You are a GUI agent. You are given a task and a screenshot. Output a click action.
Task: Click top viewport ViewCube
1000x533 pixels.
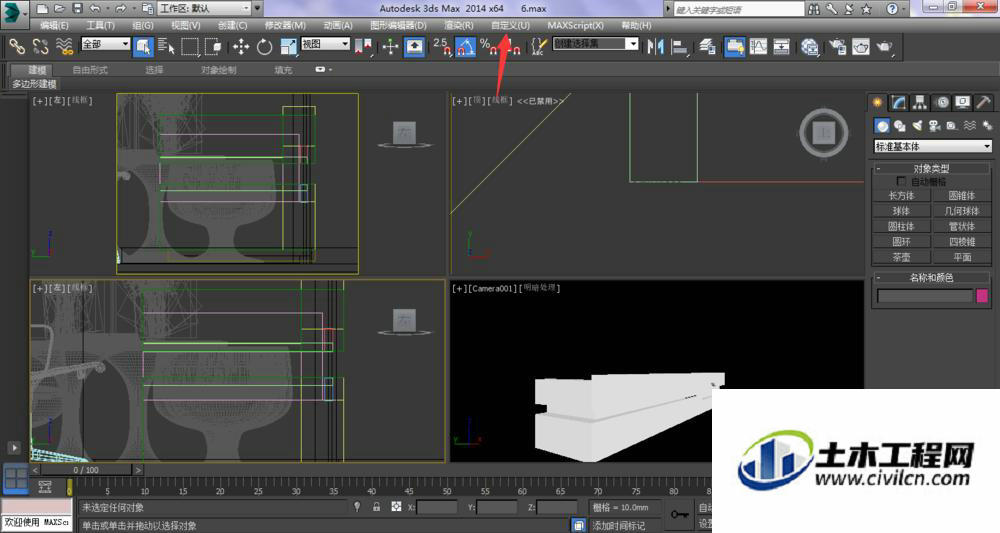[823, 133]
